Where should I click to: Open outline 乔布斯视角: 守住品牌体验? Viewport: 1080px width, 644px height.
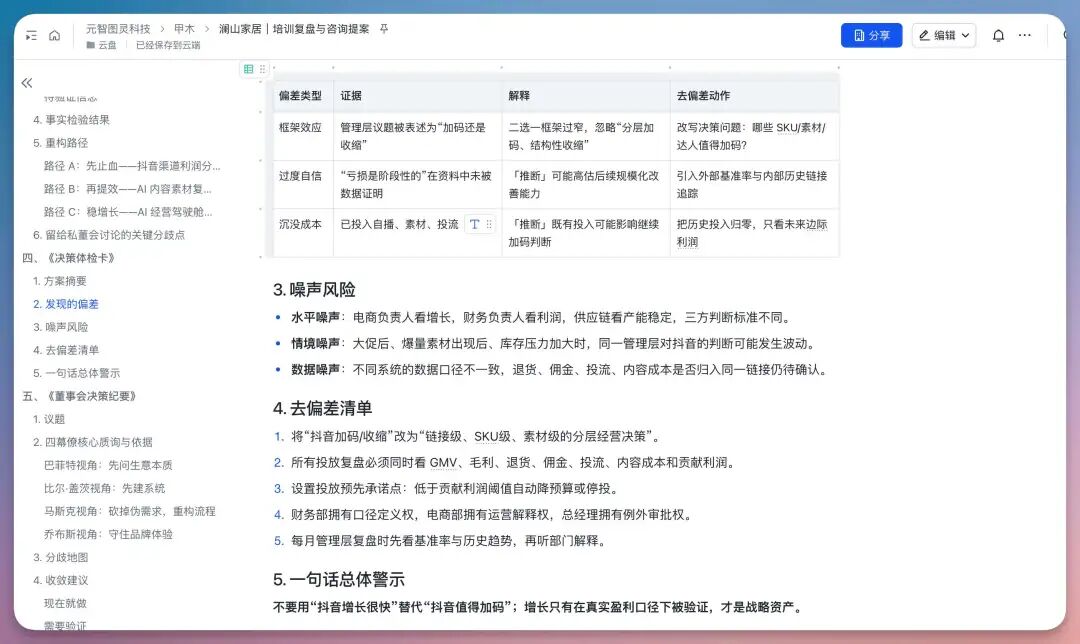click(x=108, y=534)
